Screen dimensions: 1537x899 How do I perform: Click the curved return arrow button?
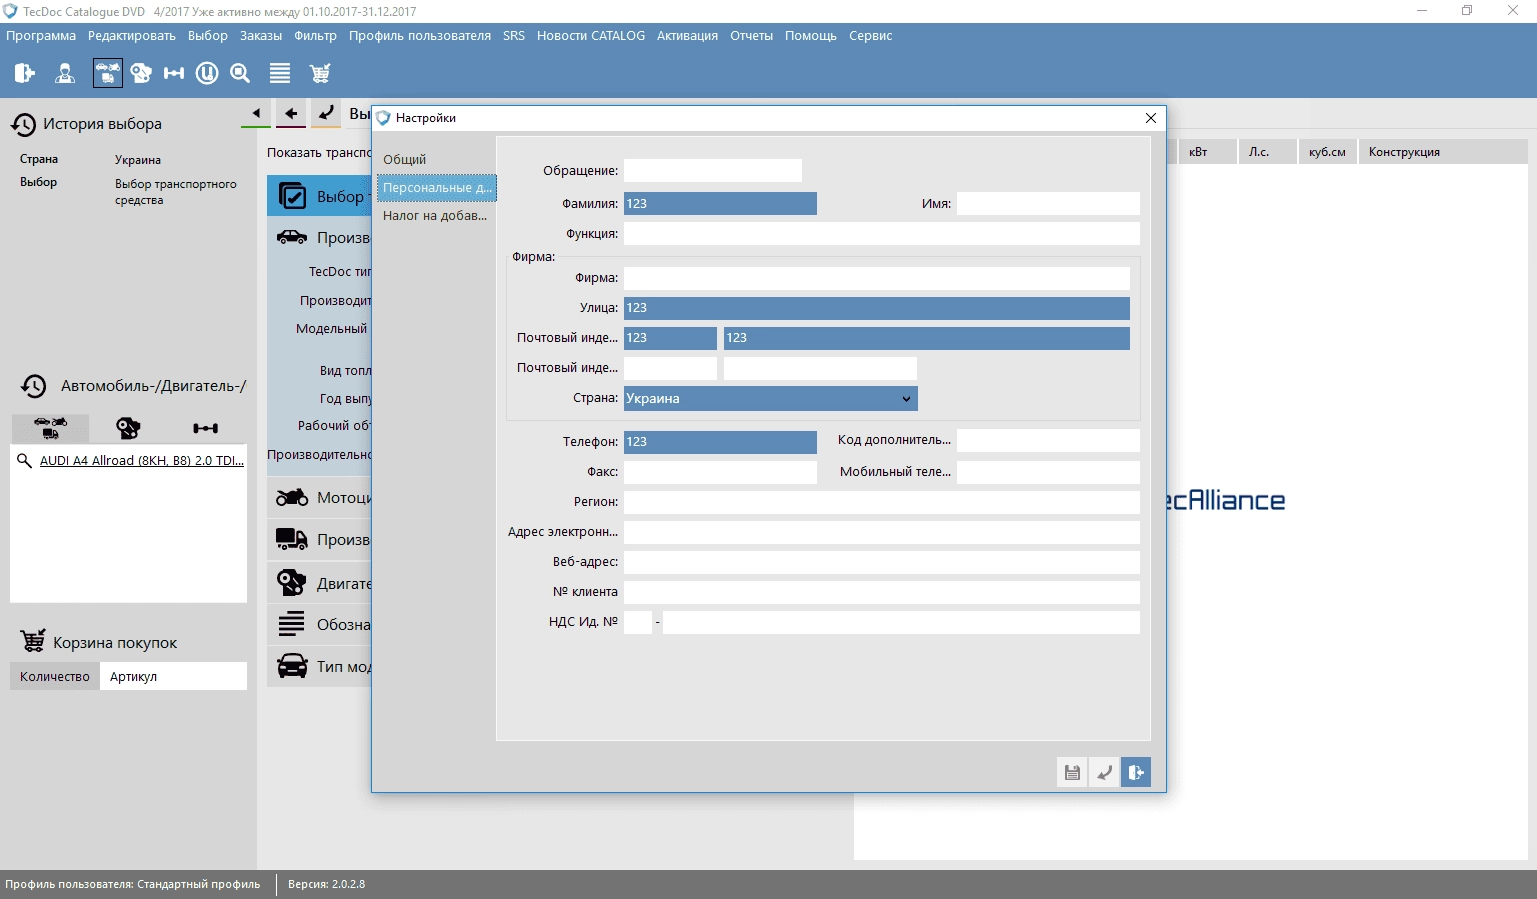pyautogui.click(x=326, y=114)
